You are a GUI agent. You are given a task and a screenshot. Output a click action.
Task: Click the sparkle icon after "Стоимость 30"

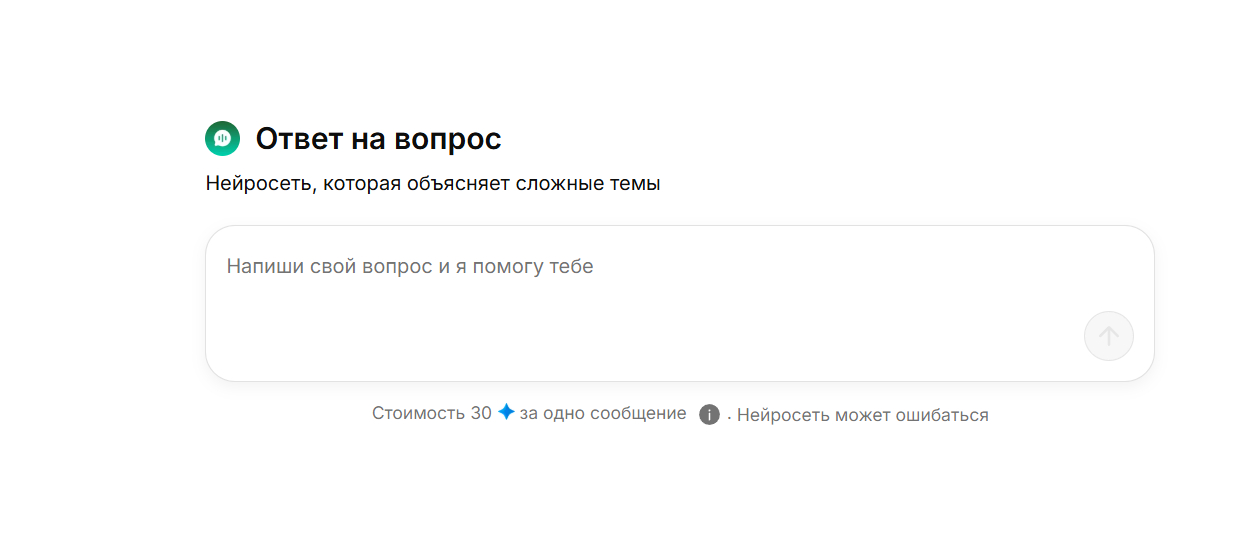click(506, 412)
